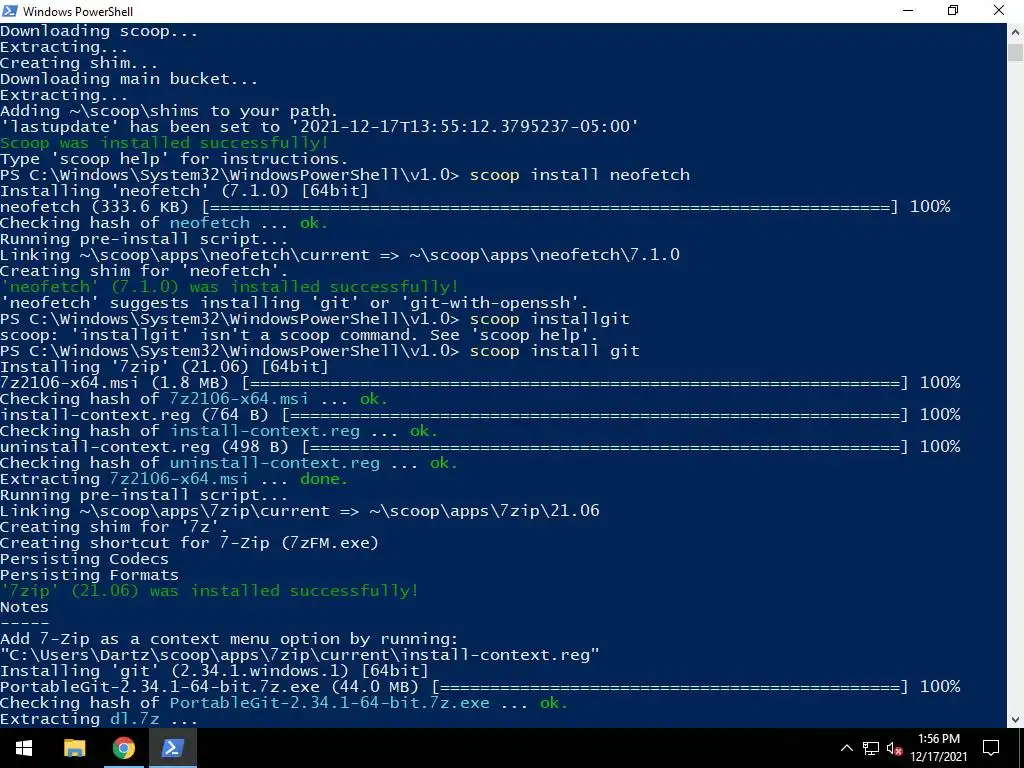Screen dimensions: 1024x768
Task: Click the install-context.reg (764 B) progress line
Action: pos(480,415)
